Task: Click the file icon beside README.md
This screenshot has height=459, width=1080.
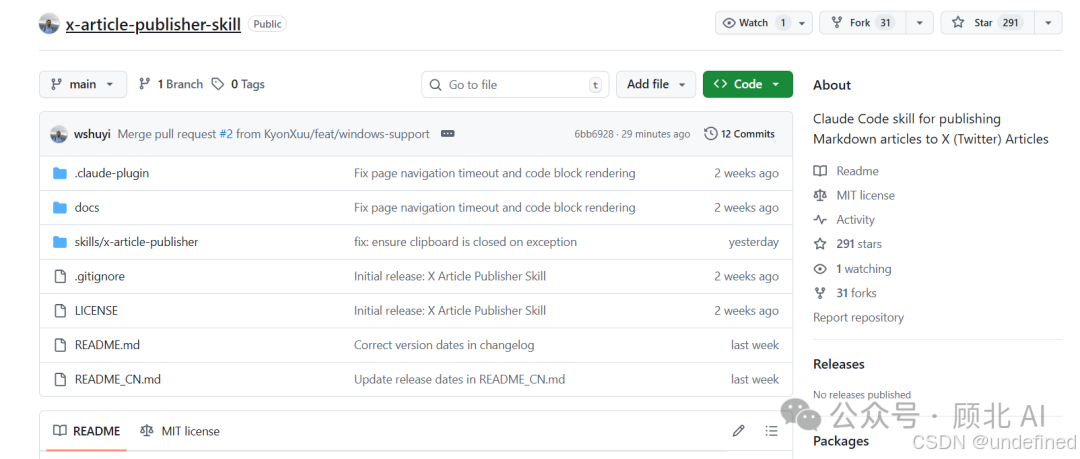Action: pyautogui.click(x=60, y=345)
